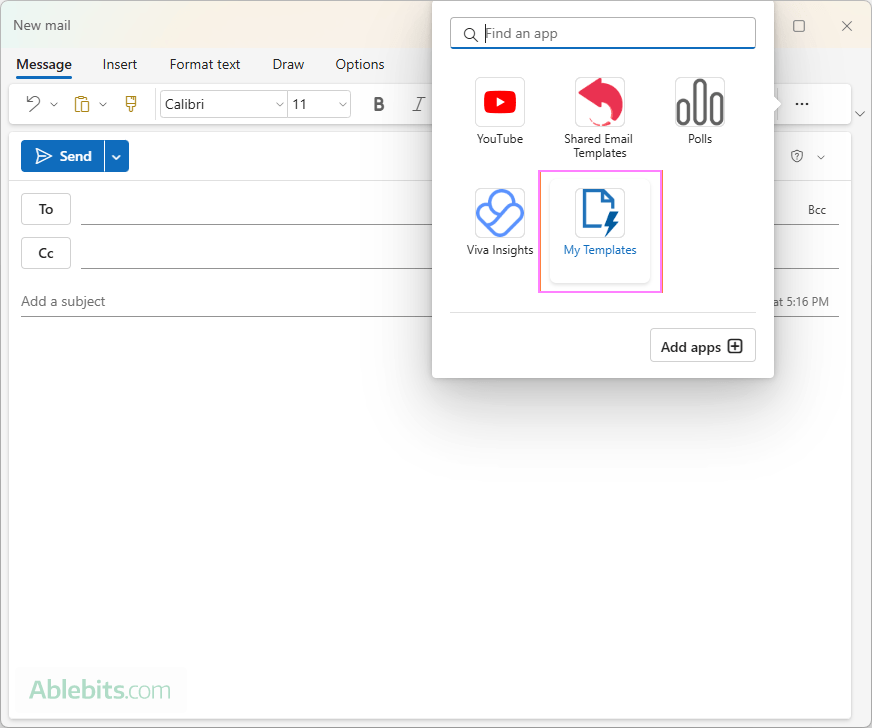Open the Options tab

(x=360, y=65)
